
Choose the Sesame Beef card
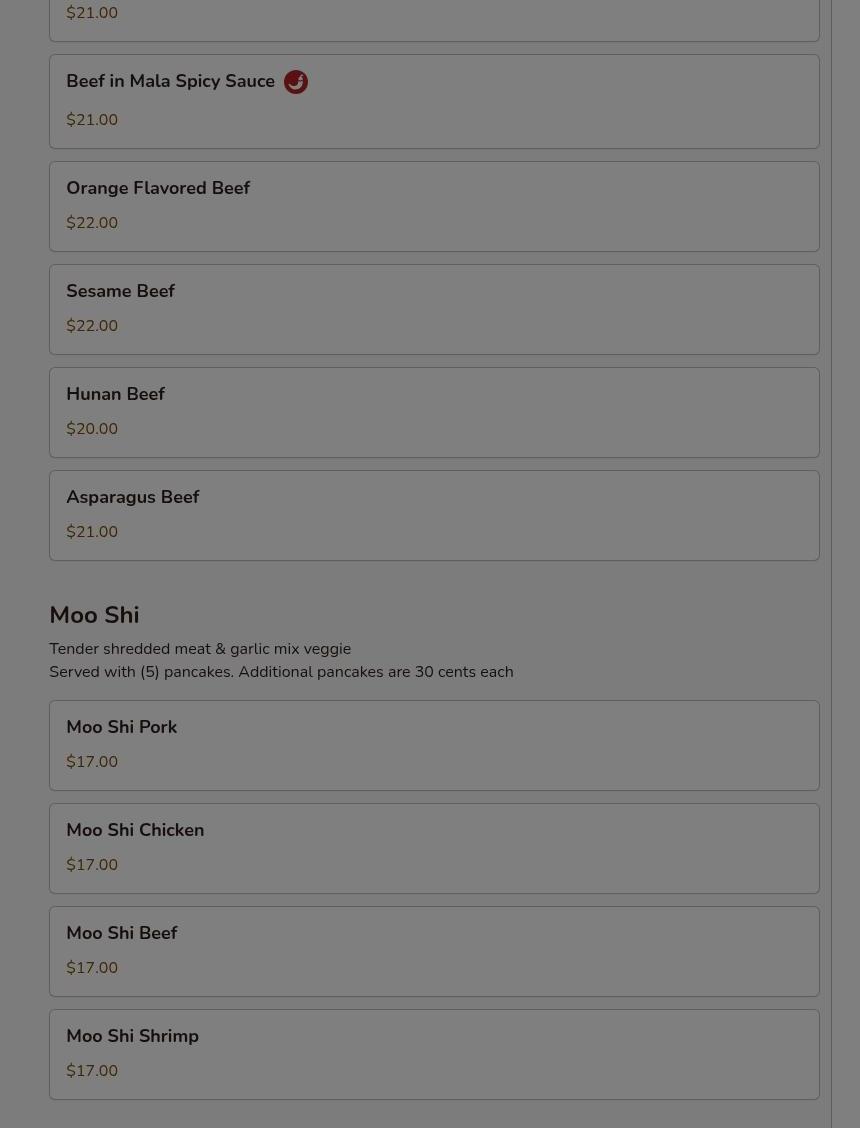434,309
